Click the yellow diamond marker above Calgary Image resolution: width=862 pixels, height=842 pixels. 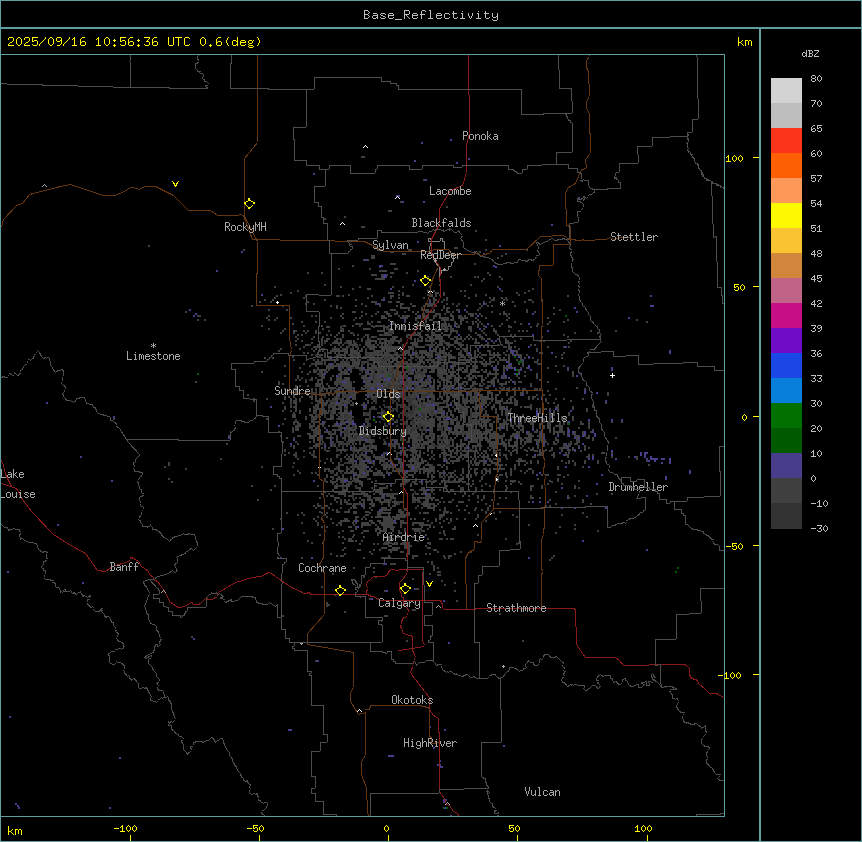pyautogui.click(x=405, y=588)
